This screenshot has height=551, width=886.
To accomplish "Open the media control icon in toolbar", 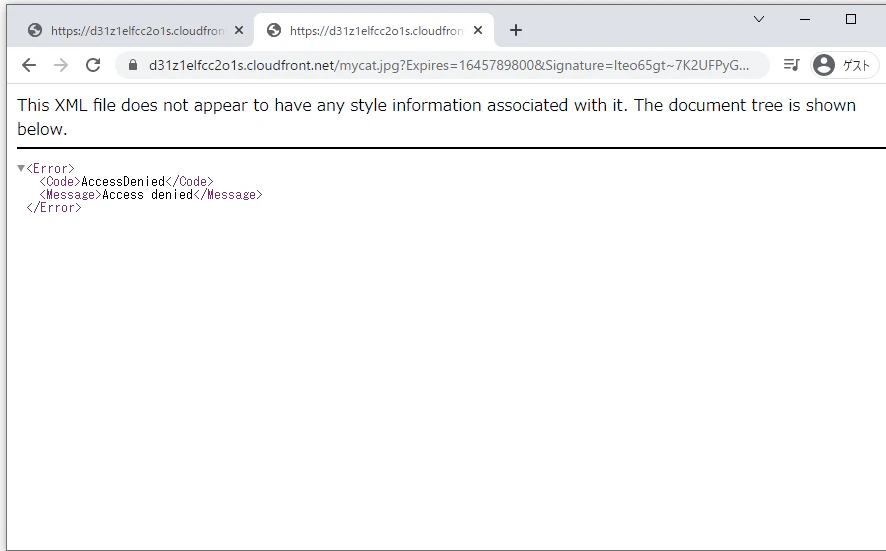I will (x=792, y=65).
